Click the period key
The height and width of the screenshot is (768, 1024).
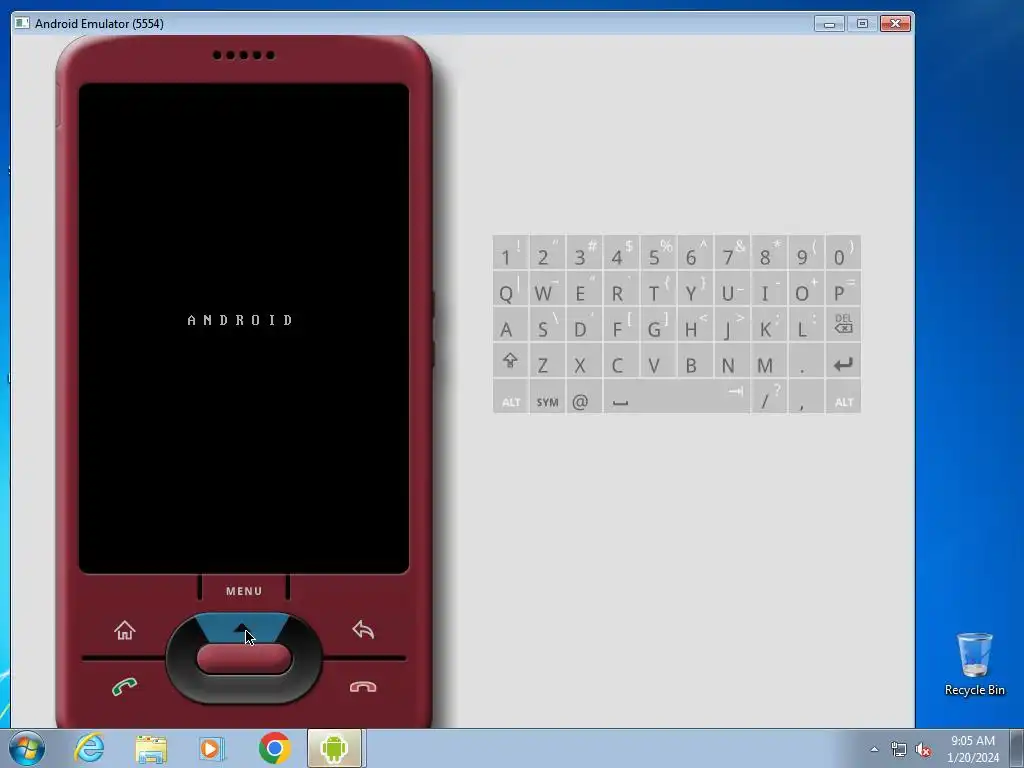tap(806, 361)
